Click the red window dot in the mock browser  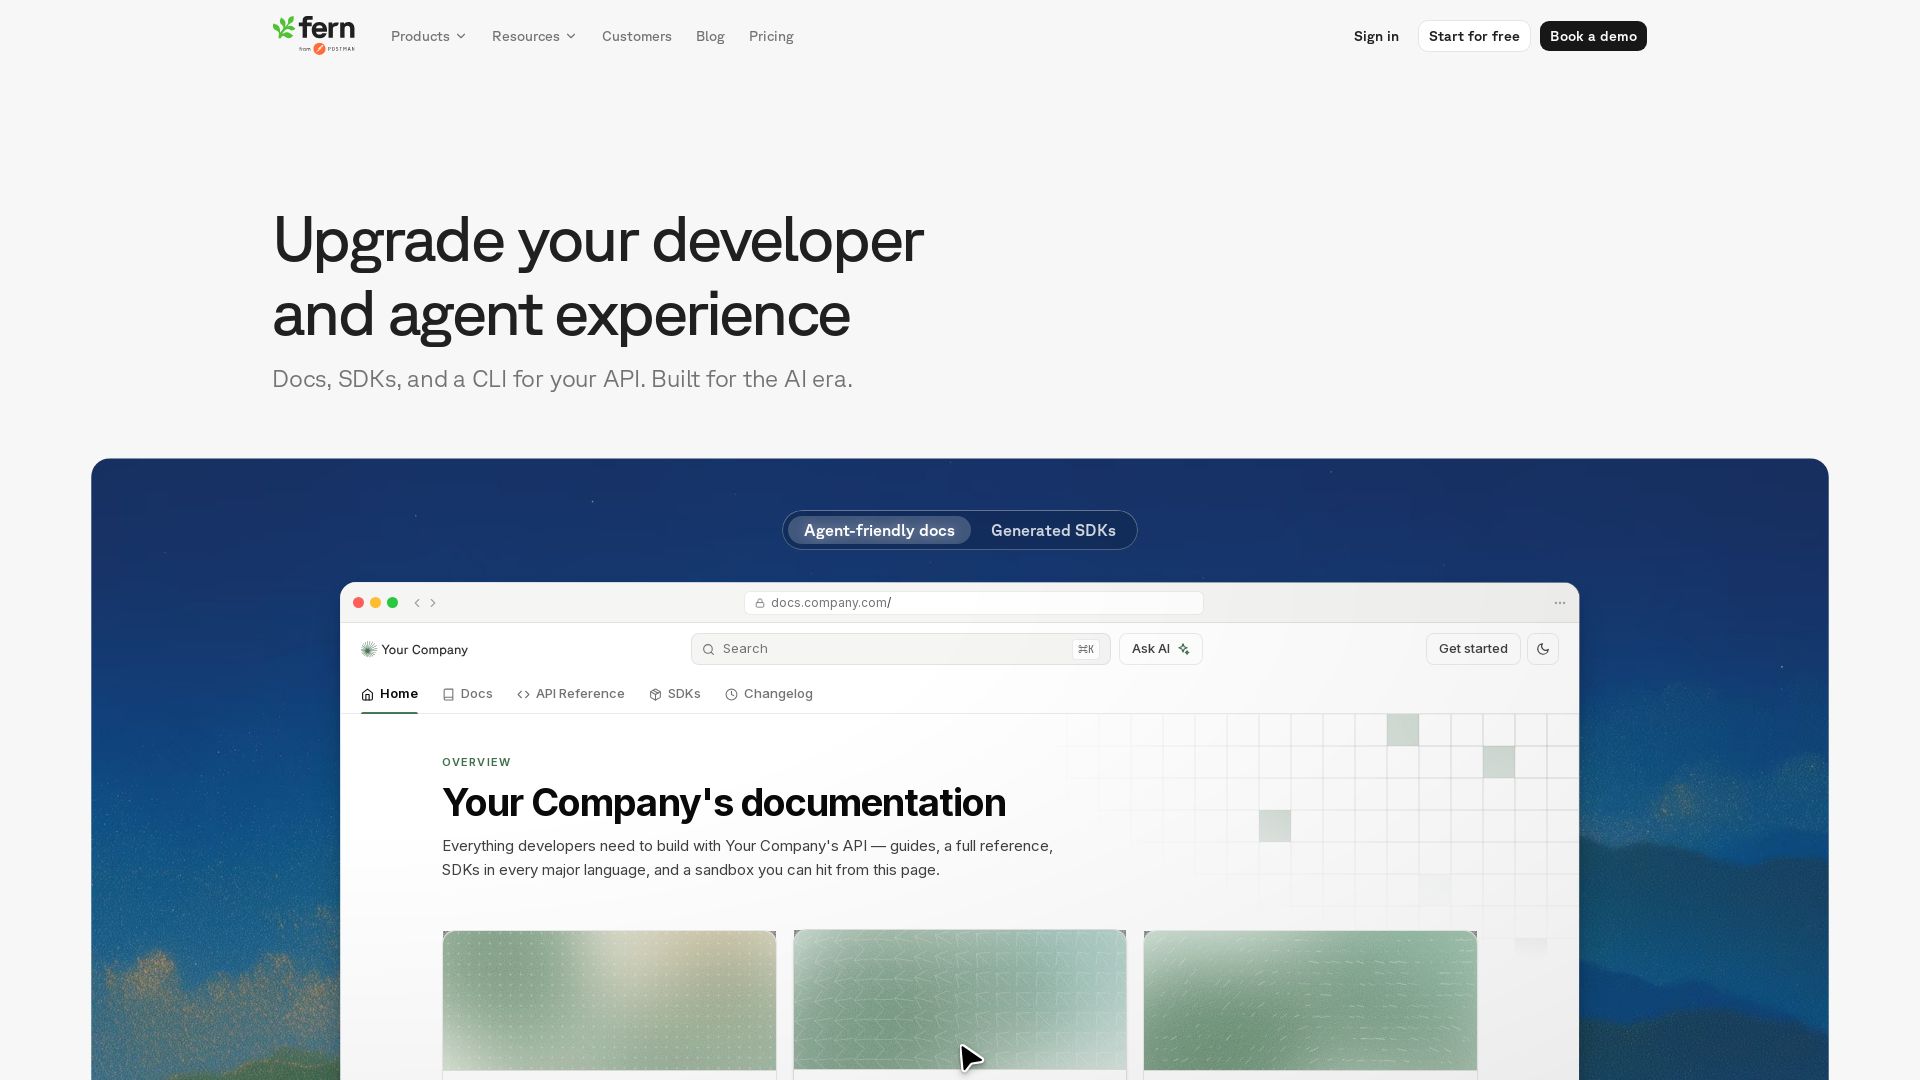tap(358, 603)
